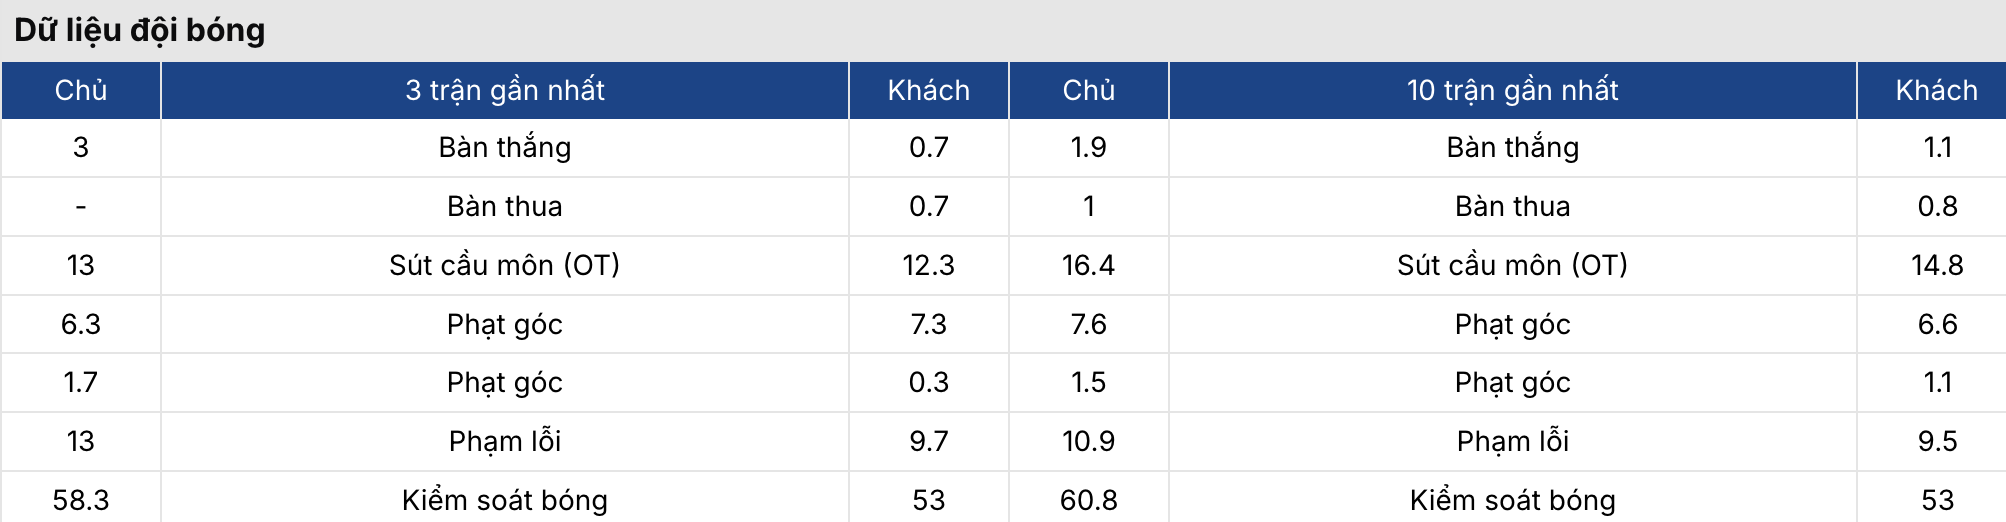Click the dash in the Bàn thua row
The width and height of the screenshot is (2006, 522).
pyautogui.click(x=81, y=206)
